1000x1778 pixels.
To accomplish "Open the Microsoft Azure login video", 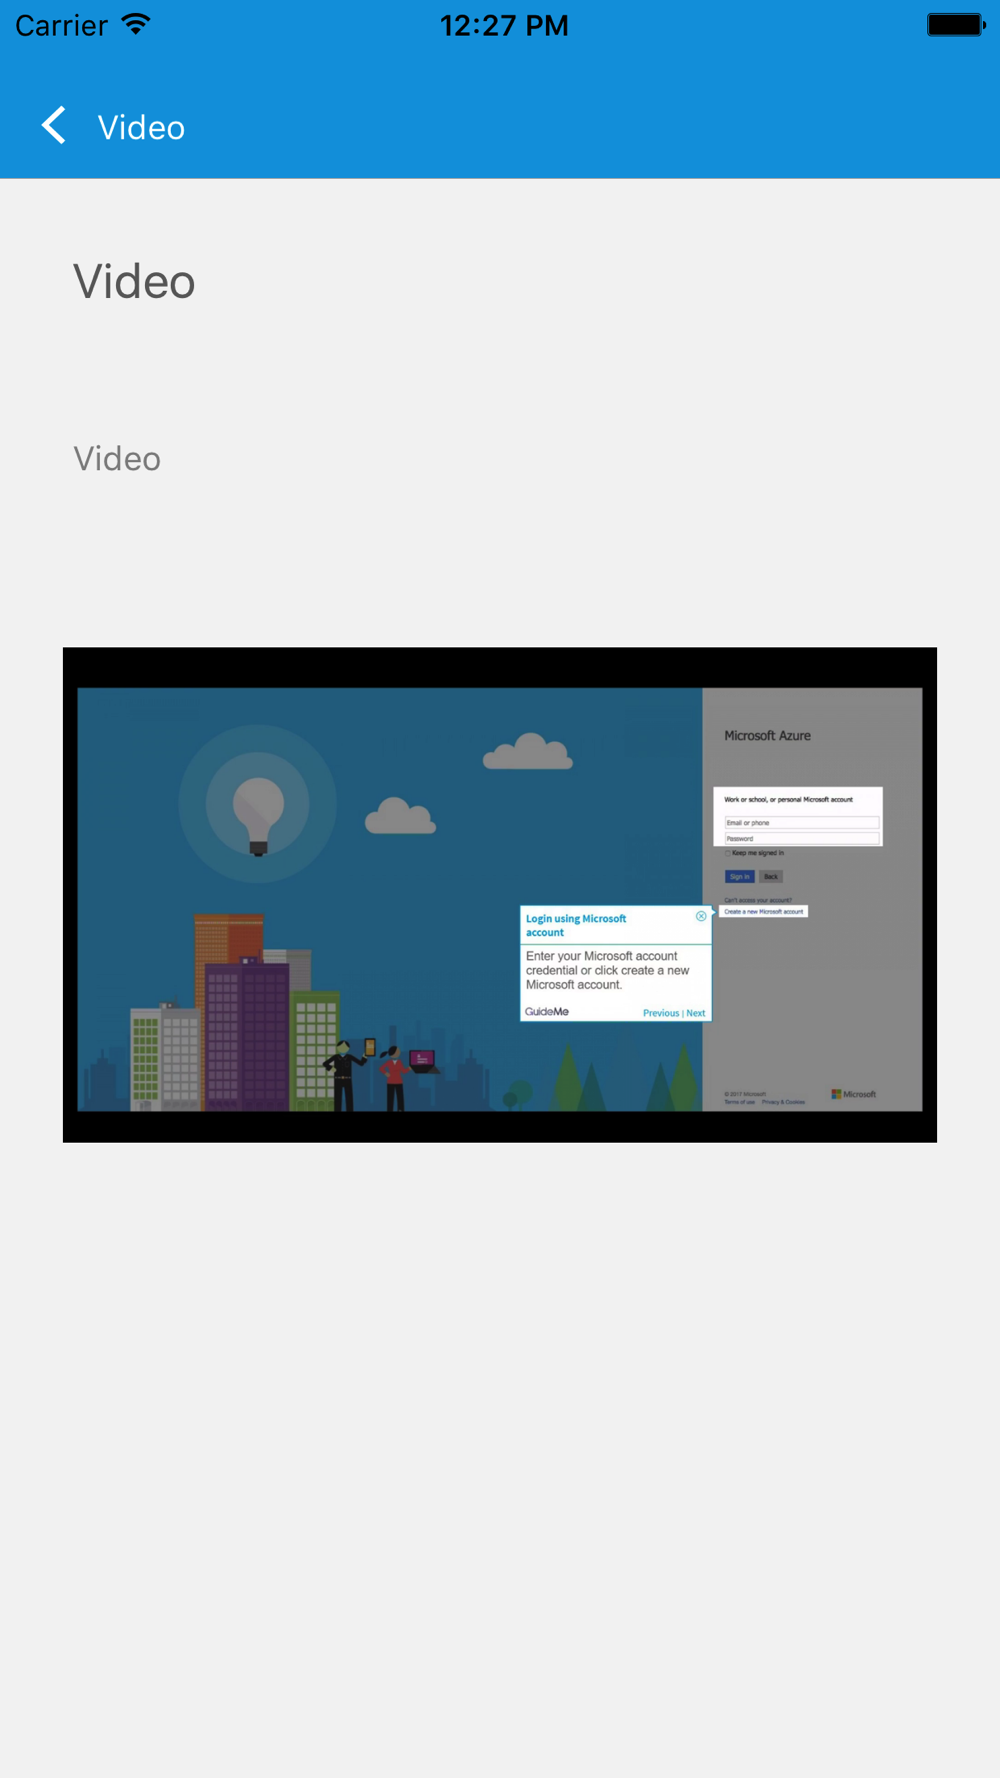I will (500, 895).
